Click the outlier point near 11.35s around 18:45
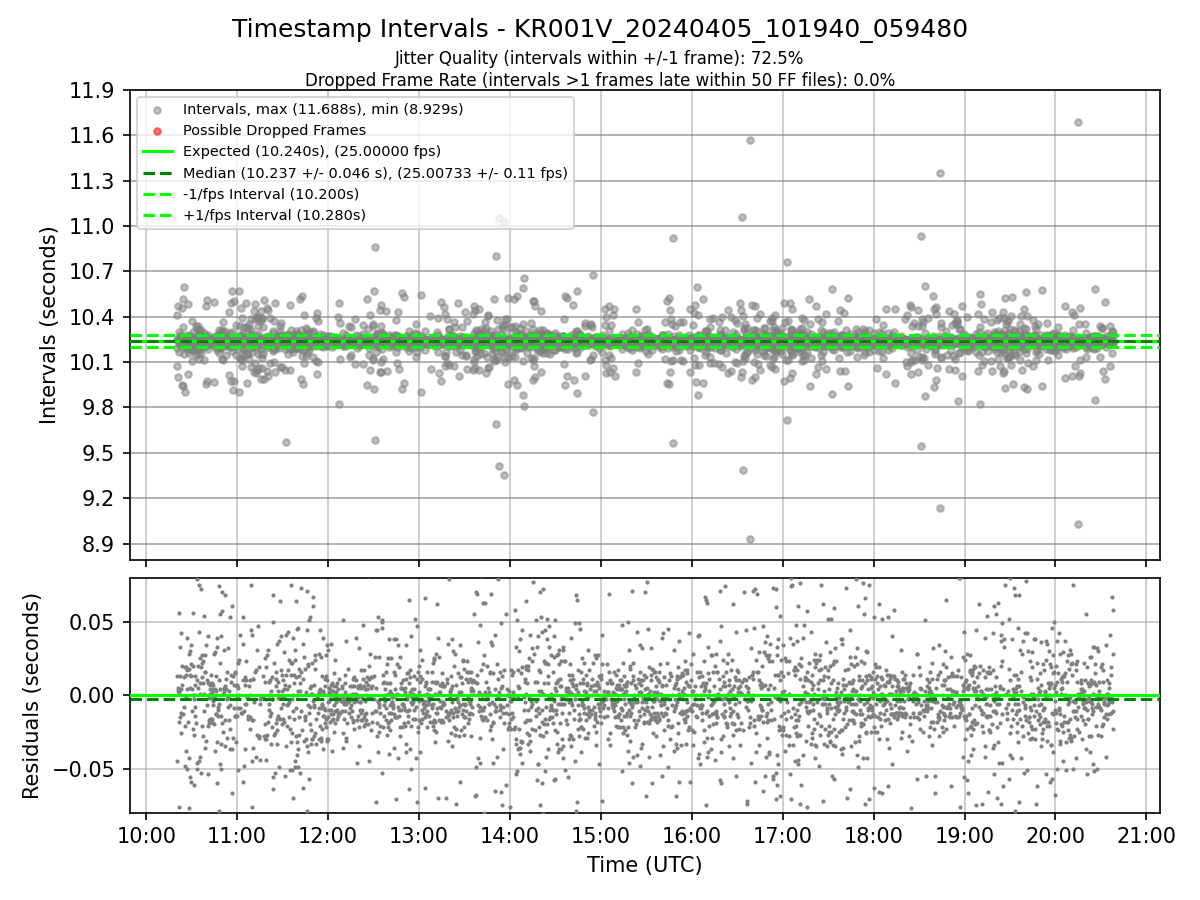Image resolution: width=1200 pixels, height=900 pixels. (x=940, y=173)
